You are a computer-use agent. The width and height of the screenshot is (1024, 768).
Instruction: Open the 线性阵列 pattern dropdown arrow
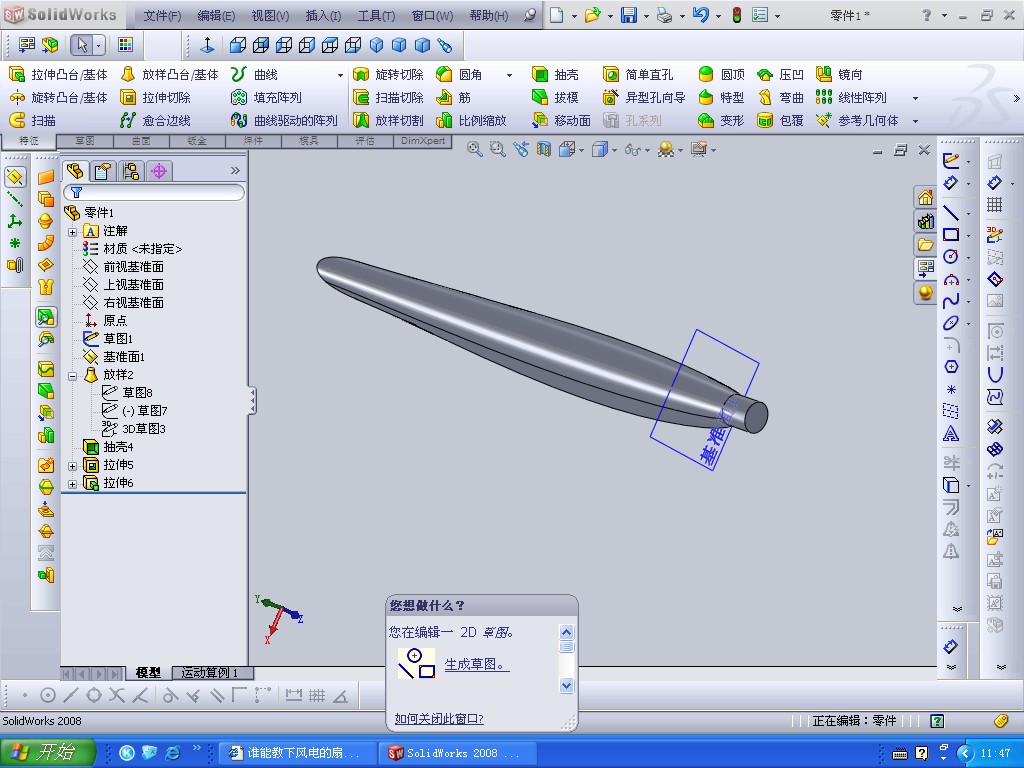tap(915, 98)
